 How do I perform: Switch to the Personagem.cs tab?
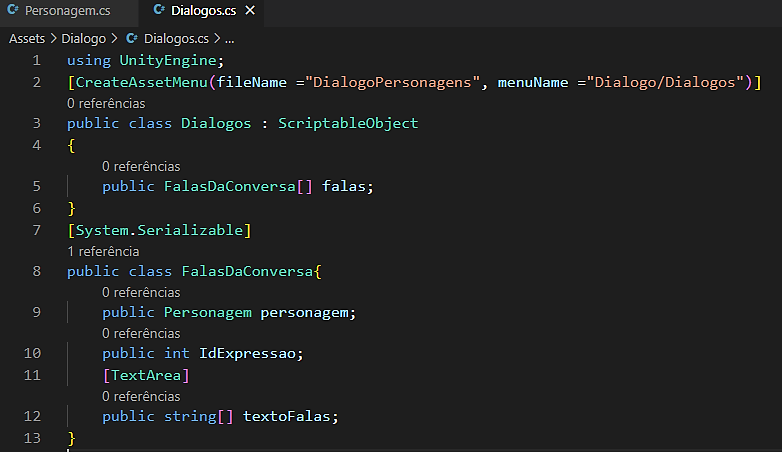[x=66, y=12]
